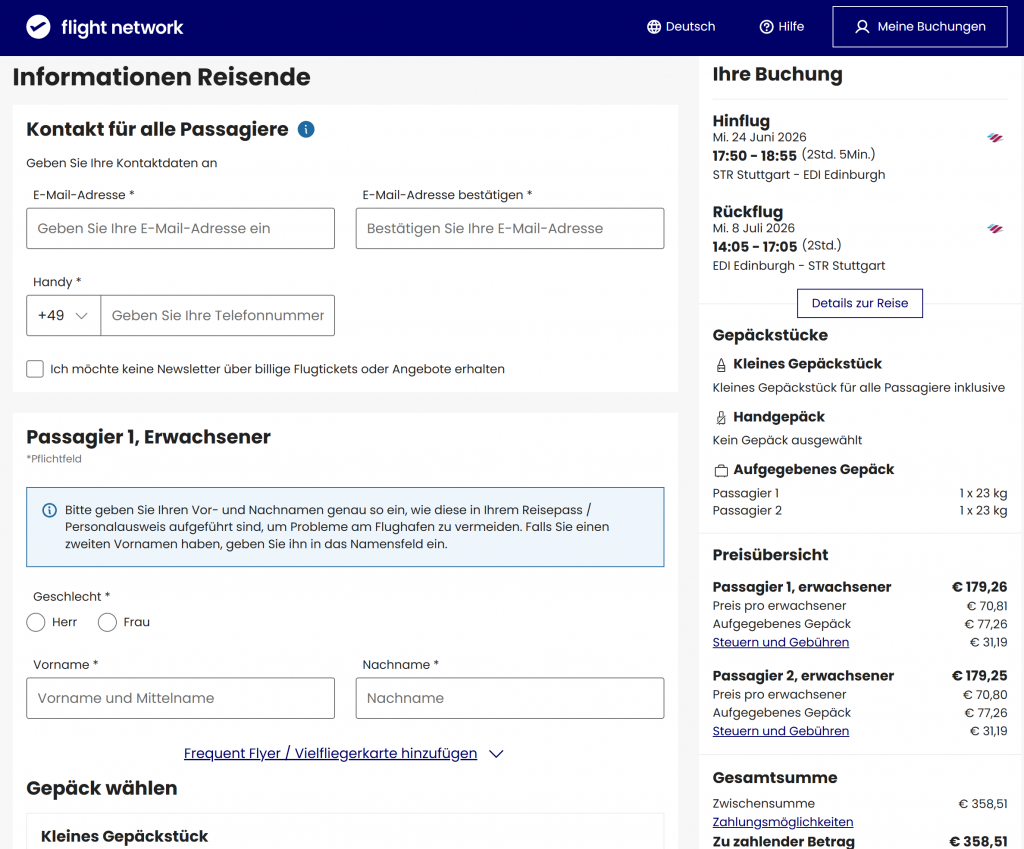The image size is (1024, 849).
Task: Click the Hilfe question mark icon
Action: [767, 27]
